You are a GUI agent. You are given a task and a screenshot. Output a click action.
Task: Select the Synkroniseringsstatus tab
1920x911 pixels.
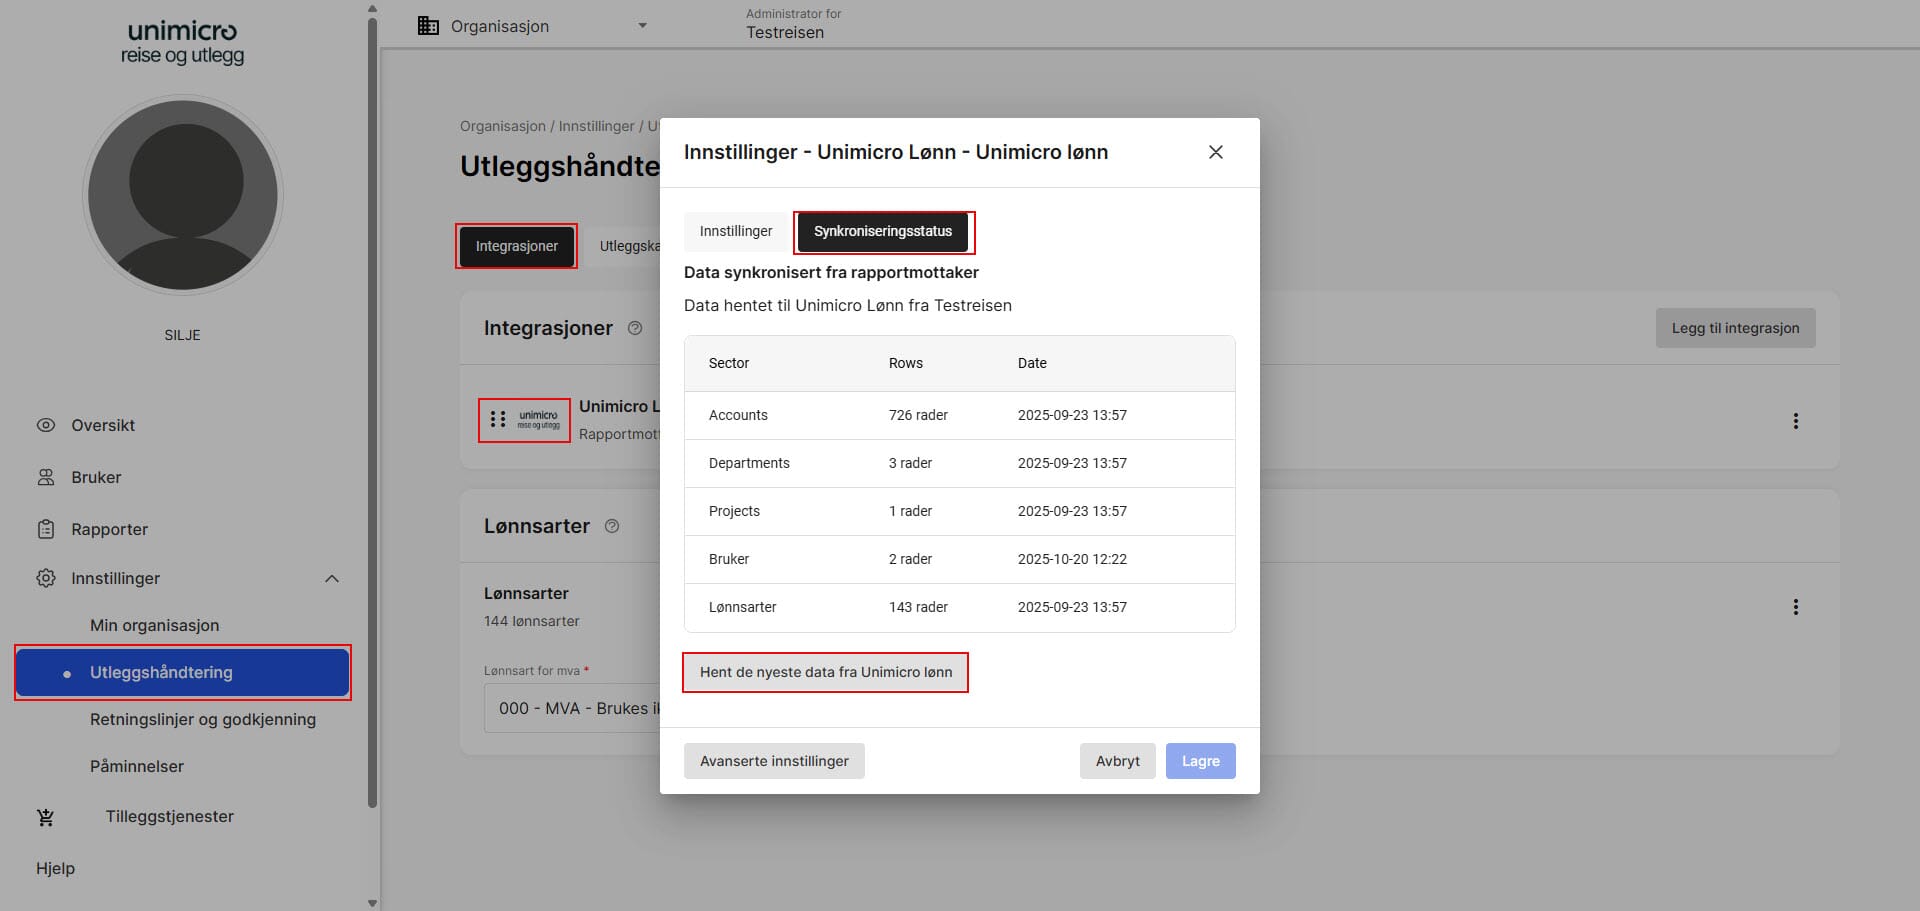(882, 231)
